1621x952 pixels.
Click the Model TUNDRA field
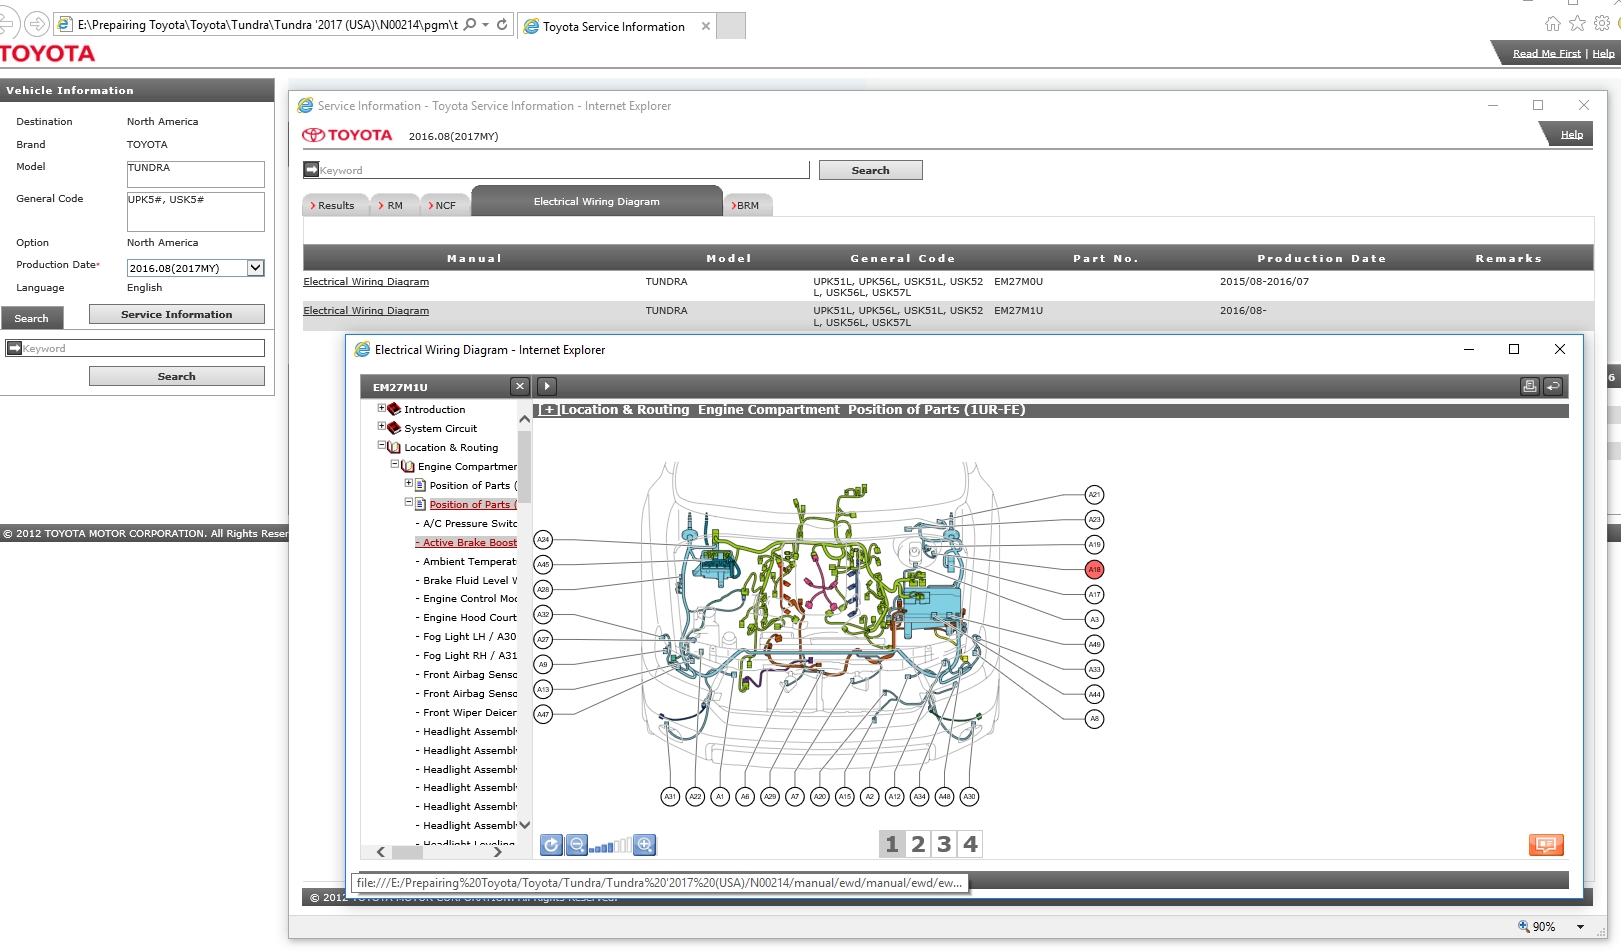pos(196,174)
